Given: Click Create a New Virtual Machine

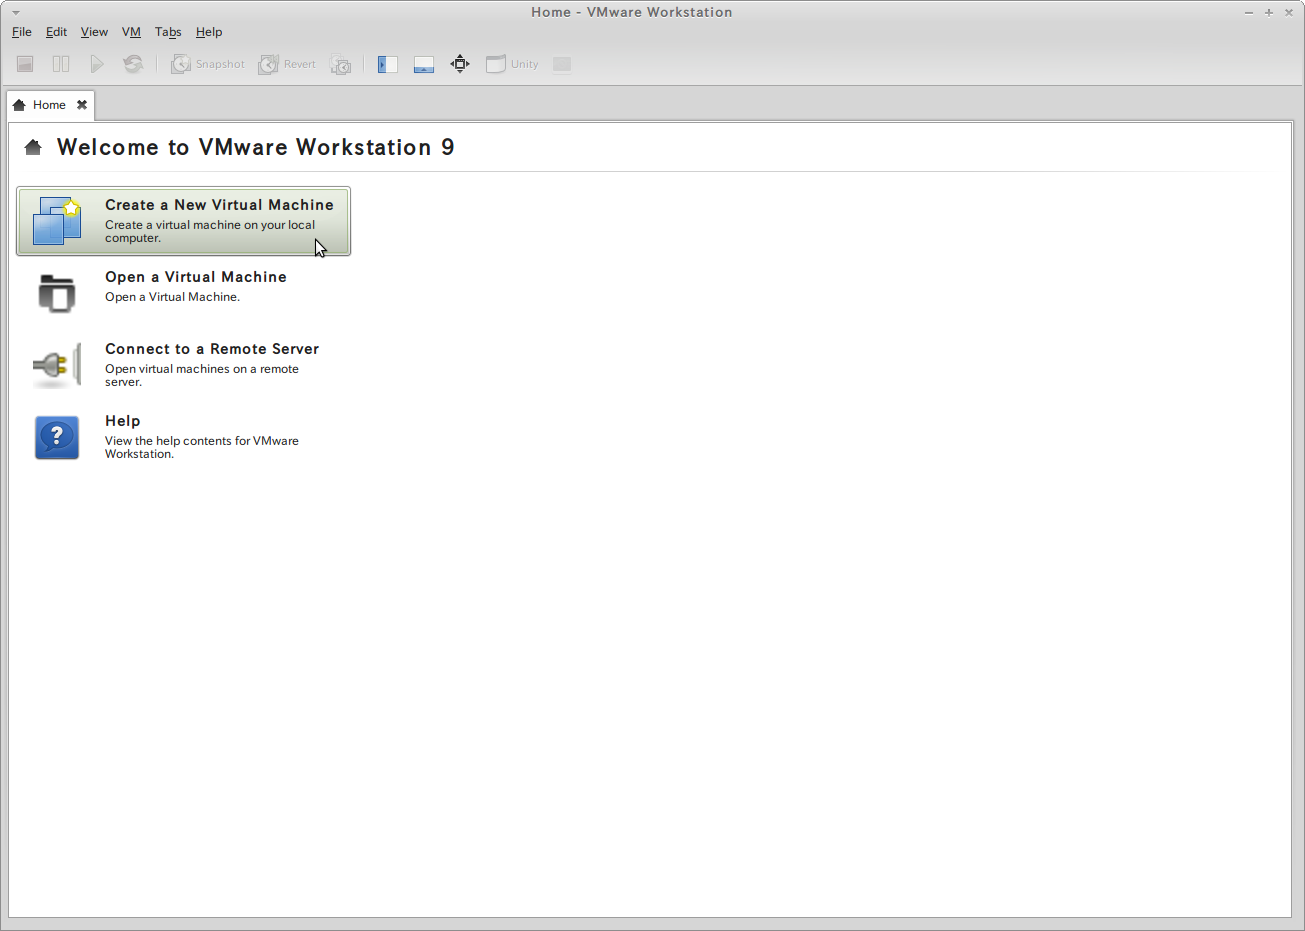Looking at the screenshot, I should click(x=184, y=221).
